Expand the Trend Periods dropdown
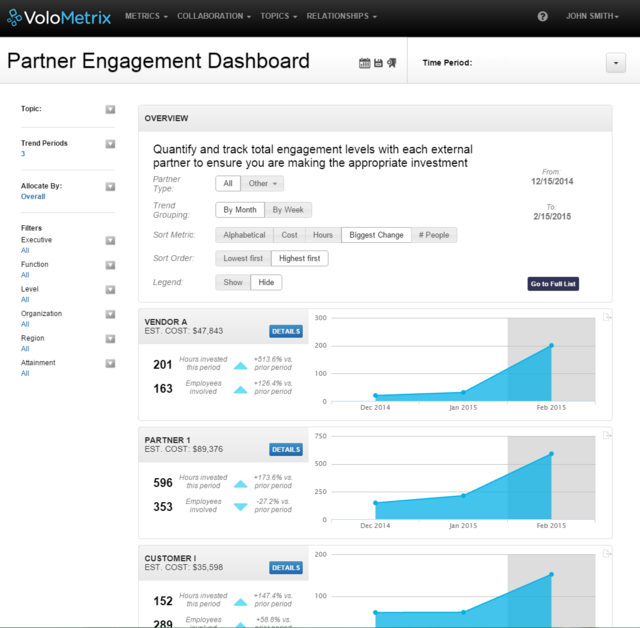Screen dimensions: 640x628 (x=110, y=144)
